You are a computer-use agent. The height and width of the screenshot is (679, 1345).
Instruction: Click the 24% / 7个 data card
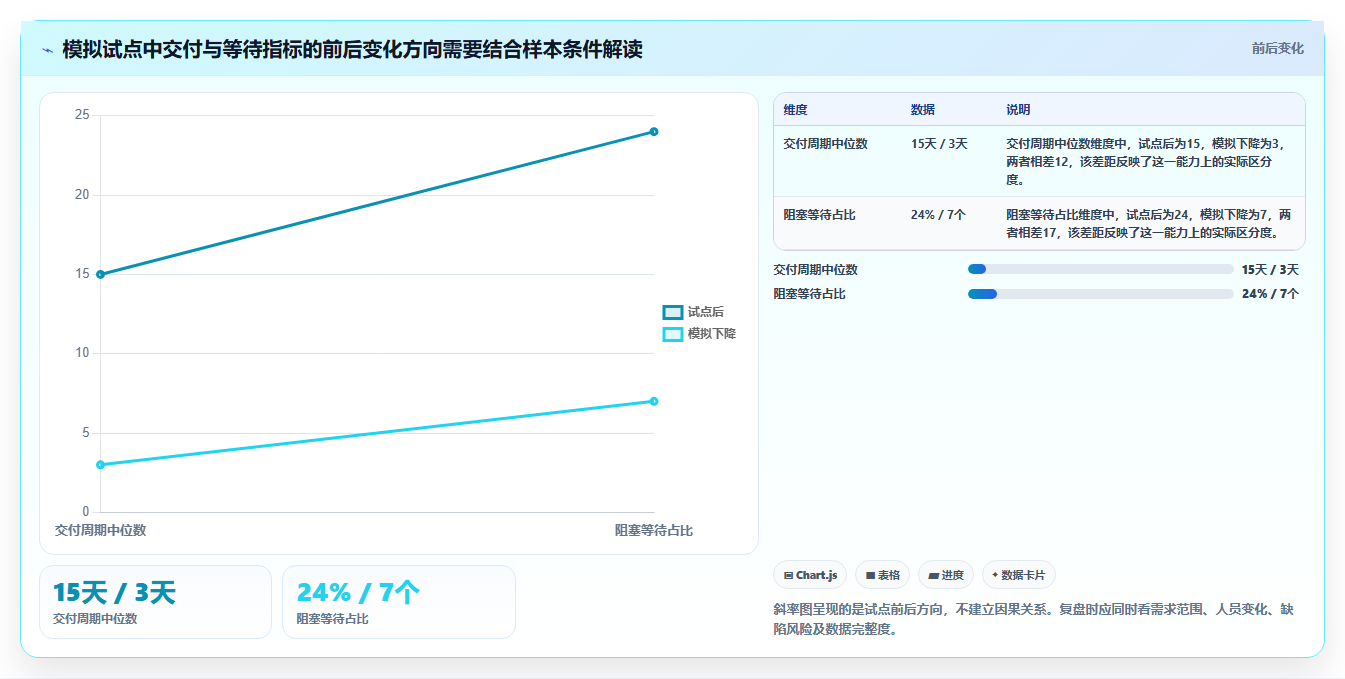pyautogui.click(x=399, y=602)
